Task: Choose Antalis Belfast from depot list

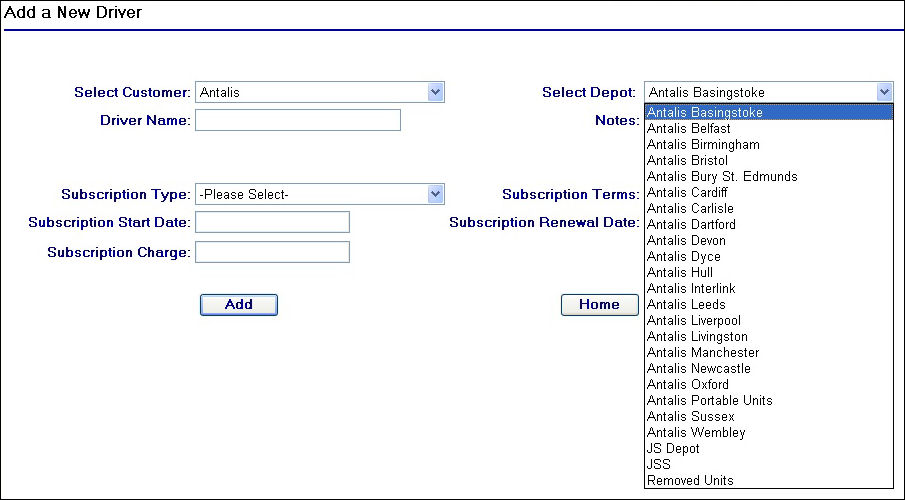Action: 769,128
